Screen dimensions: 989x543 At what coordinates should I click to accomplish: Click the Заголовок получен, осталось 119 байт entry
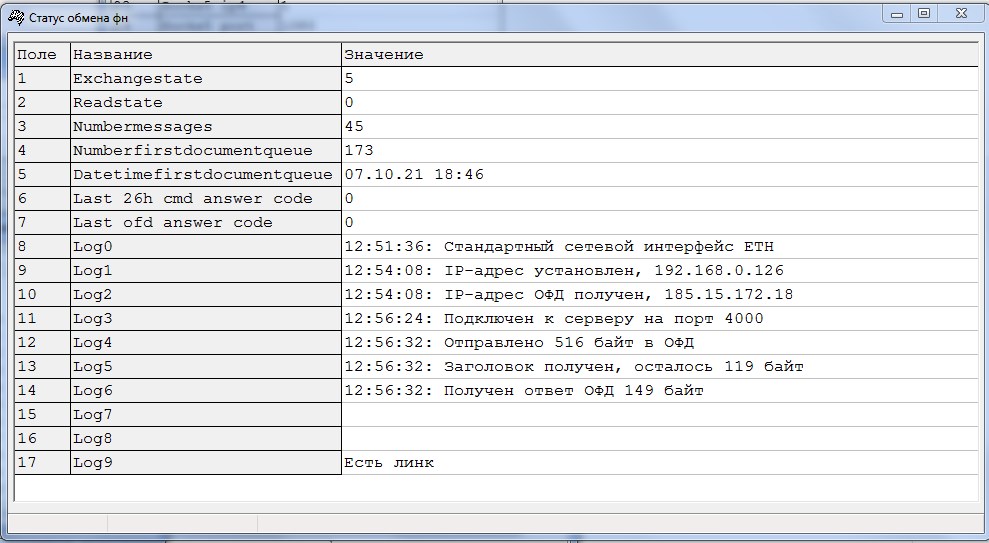point(660,366)
